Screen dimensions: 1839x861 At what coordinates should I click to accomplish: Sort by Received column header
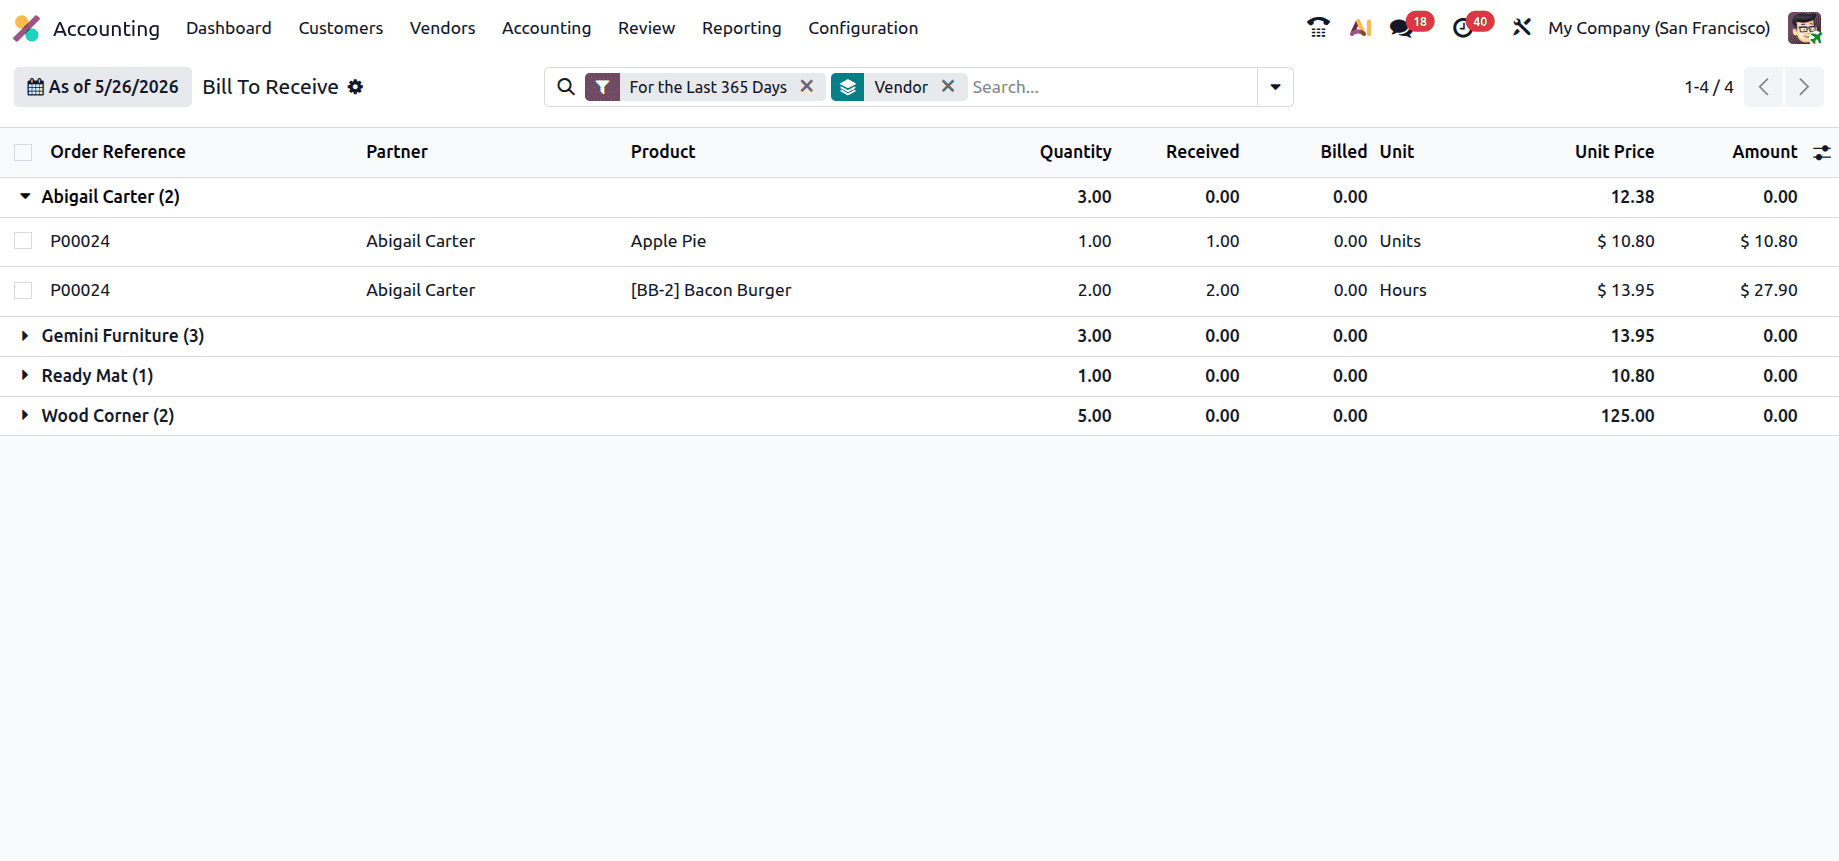[x=1203, y=152]
